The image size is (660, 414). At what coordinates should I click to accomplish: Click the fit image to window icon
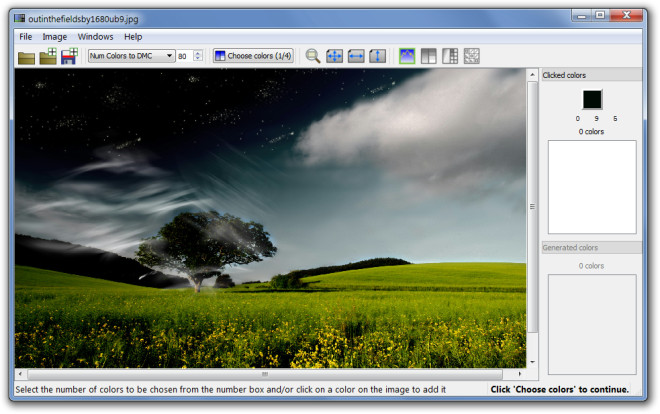335,56
